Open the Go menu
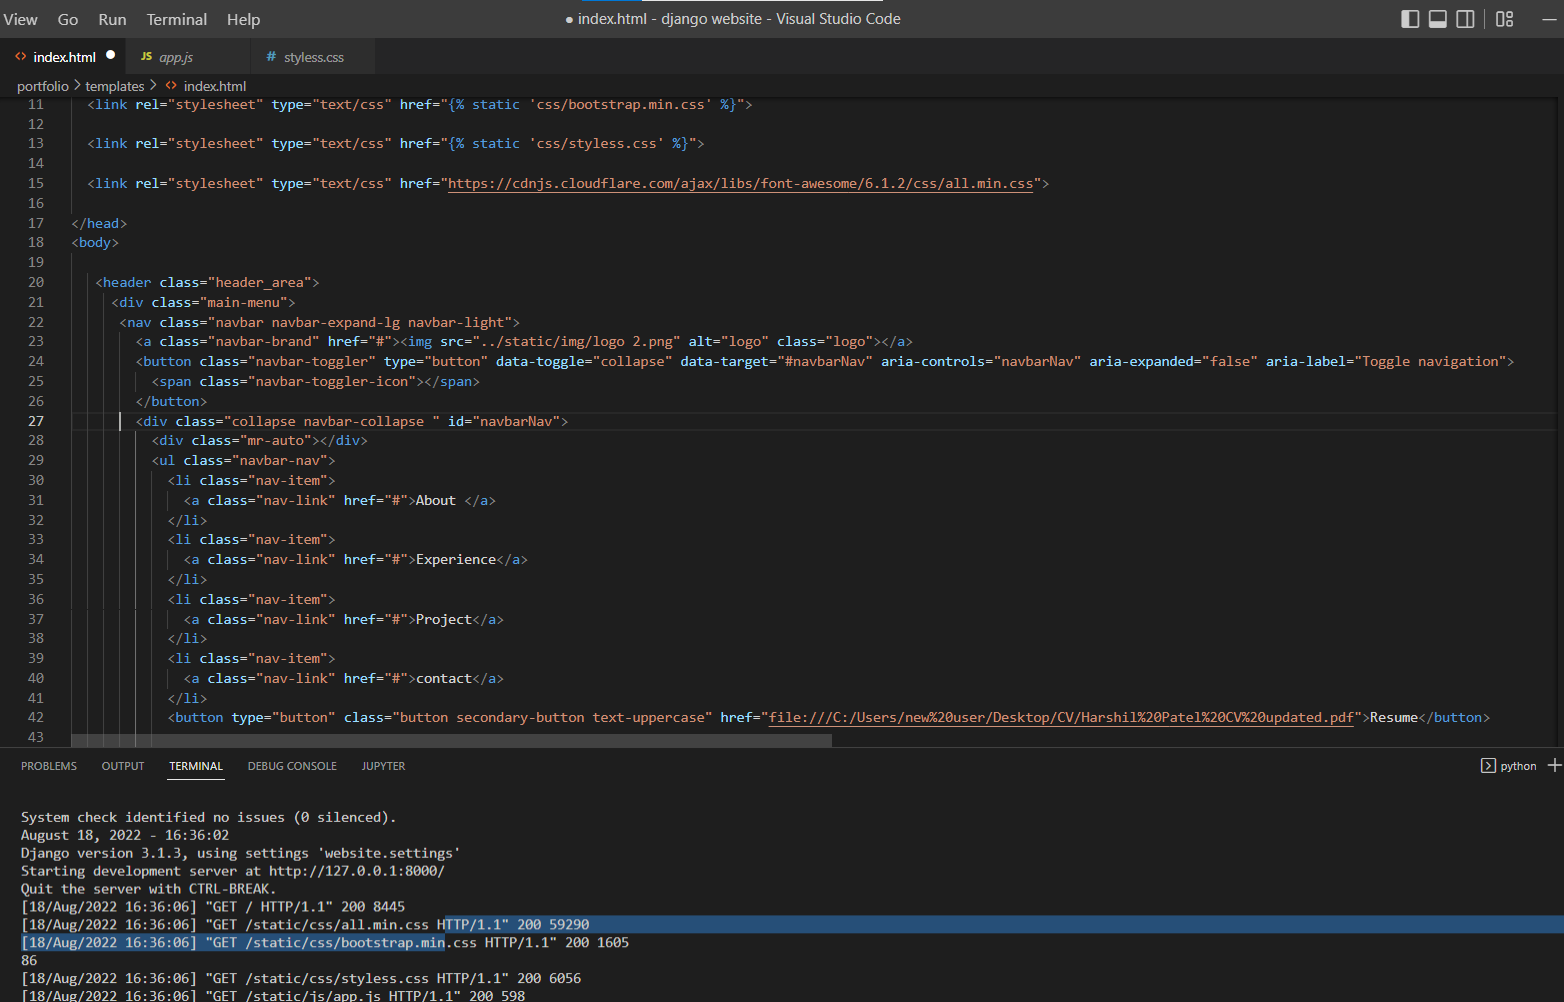The image size is (1564, 1002). point(68,19)
